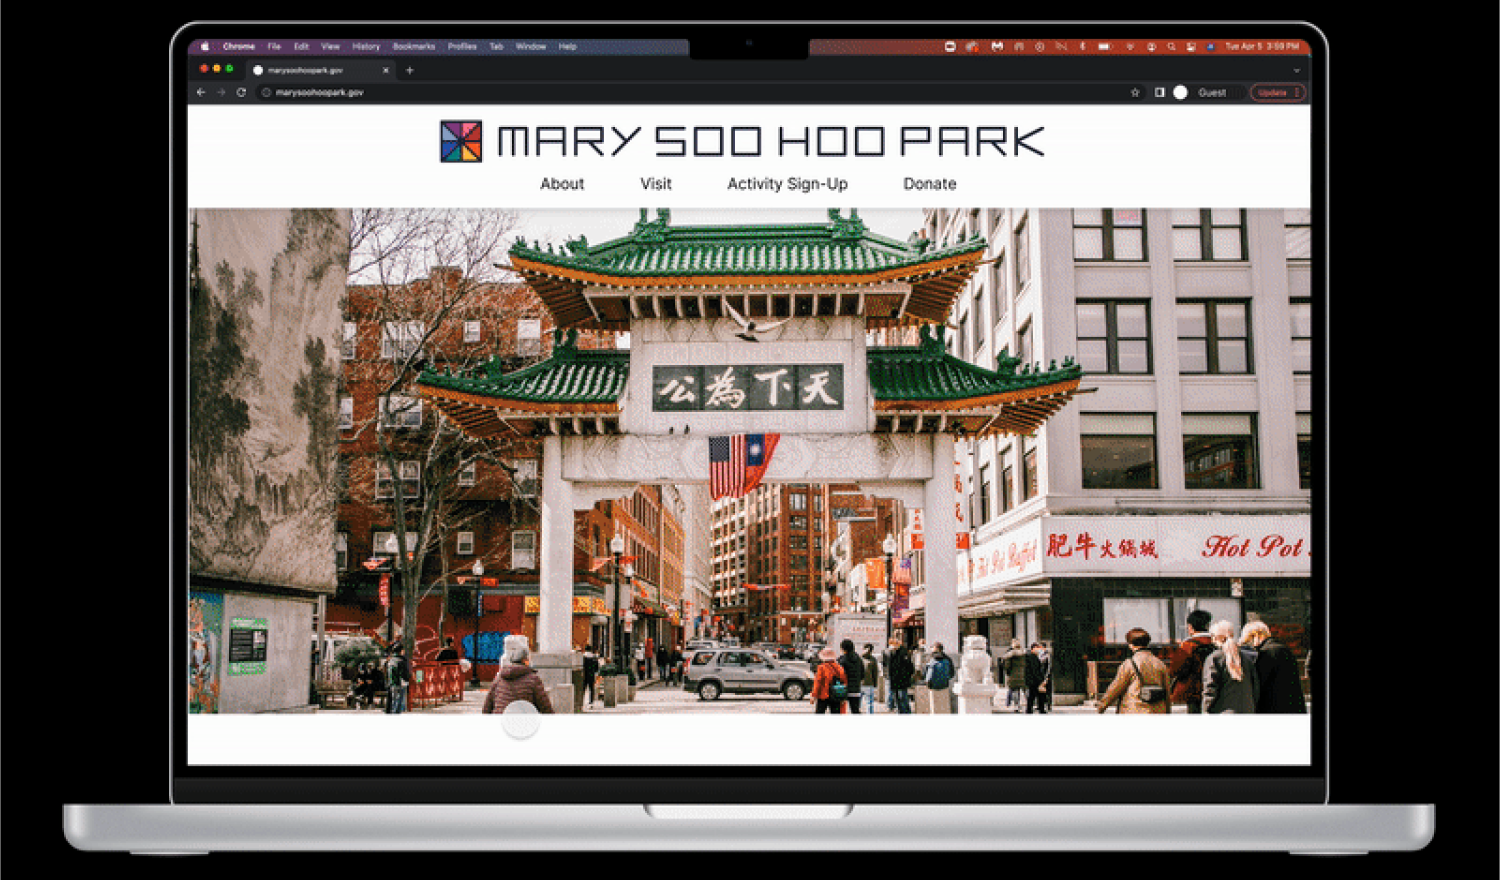Open the Help menu
The width and height of the screenshot is (1500, 880).
click(x=568, y=46)
